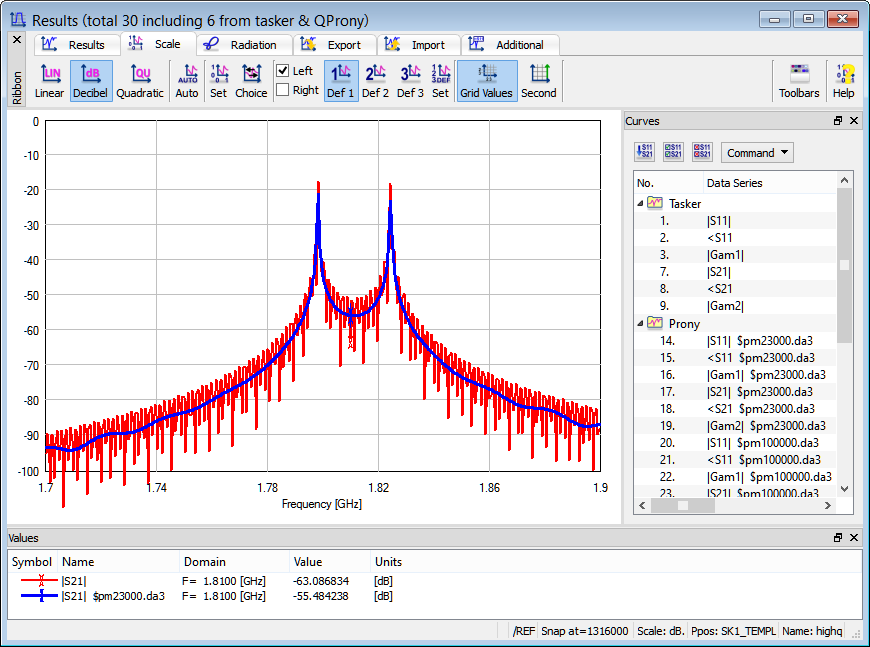The image size is (870, 647).
Task: Open the Toolbars options
Action: (x=798, y=81)
